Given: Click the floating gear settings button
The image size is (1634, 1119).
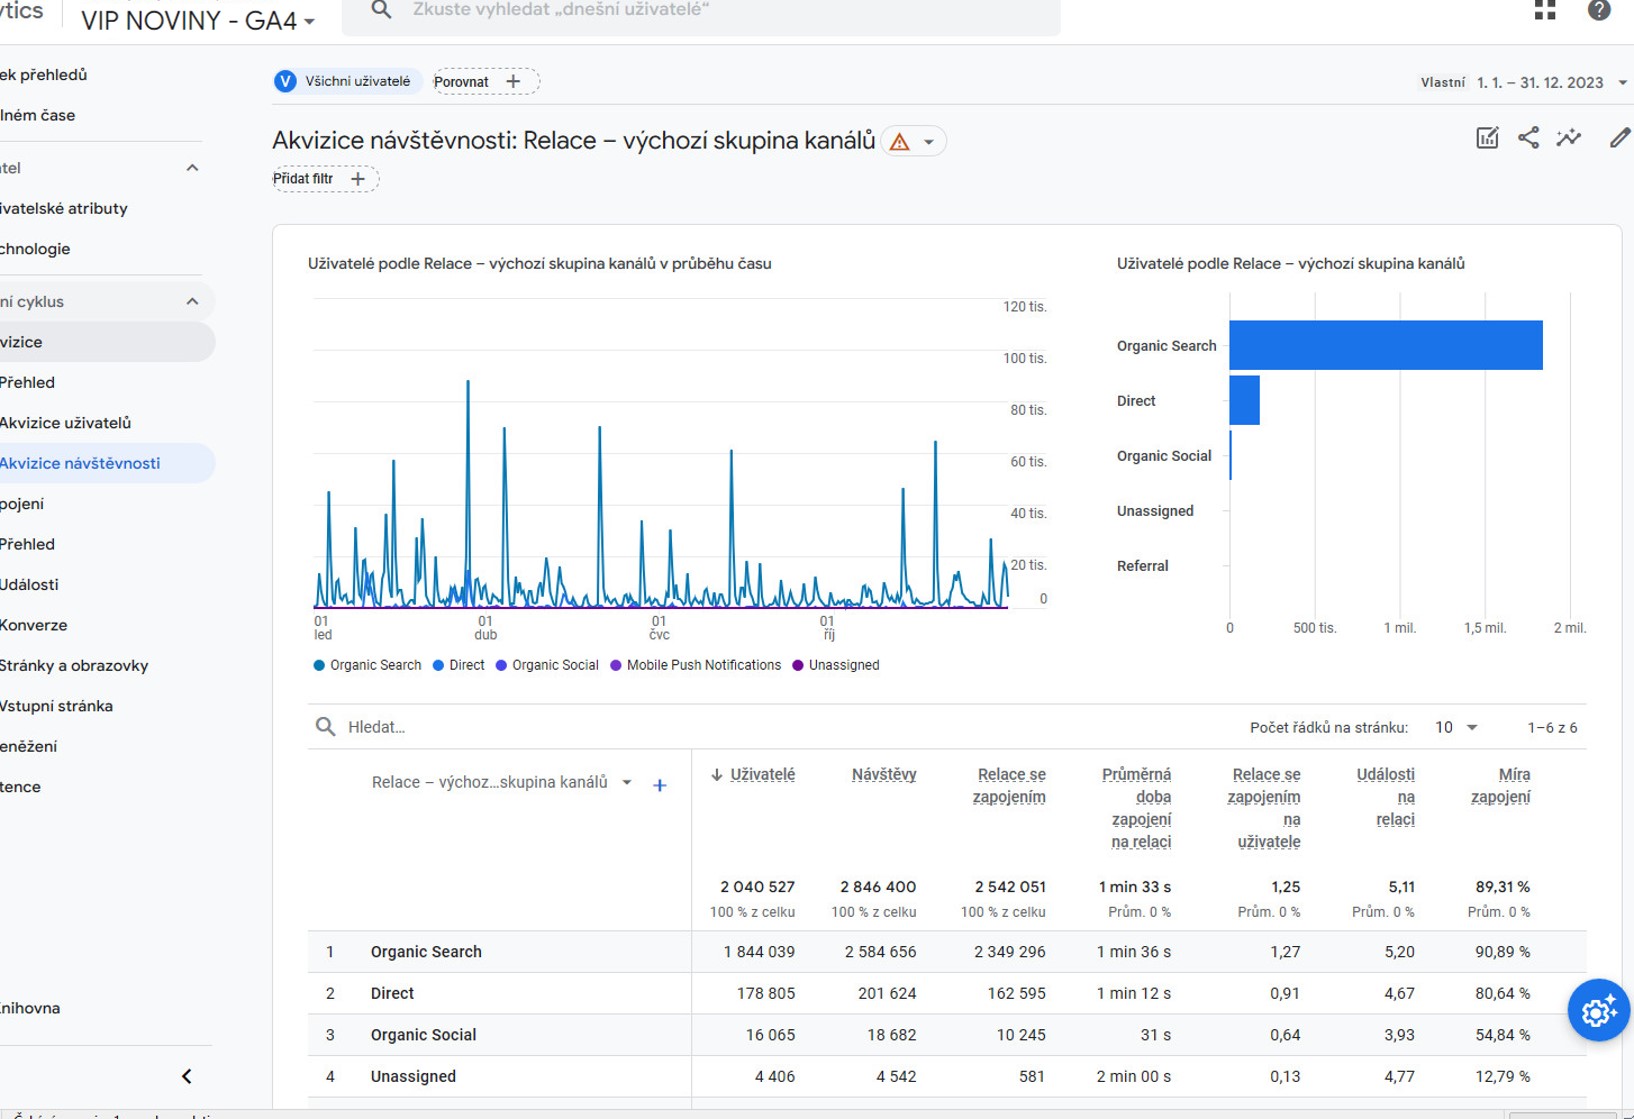Looking at the screenshot, I should (x=1597, y=1011).
